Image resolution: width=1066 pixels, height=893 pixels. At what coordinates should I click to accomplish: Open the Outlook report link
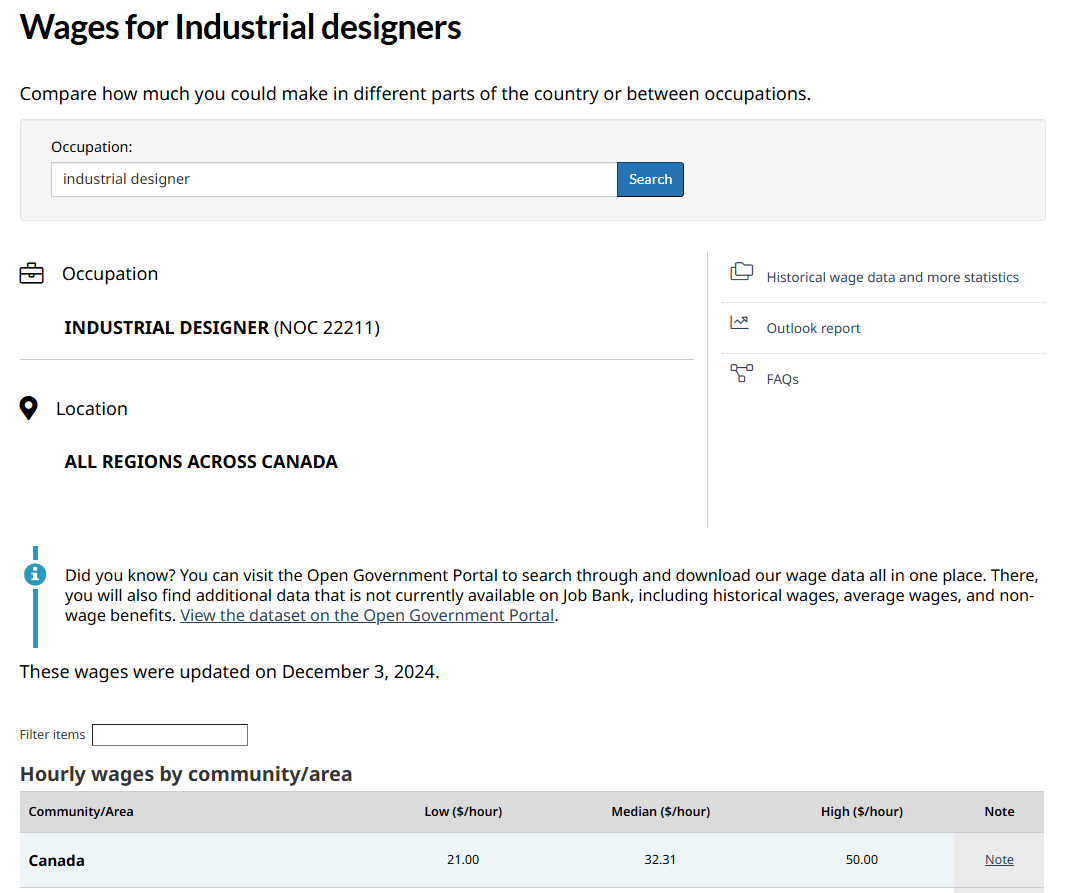[x=813, y=328]
